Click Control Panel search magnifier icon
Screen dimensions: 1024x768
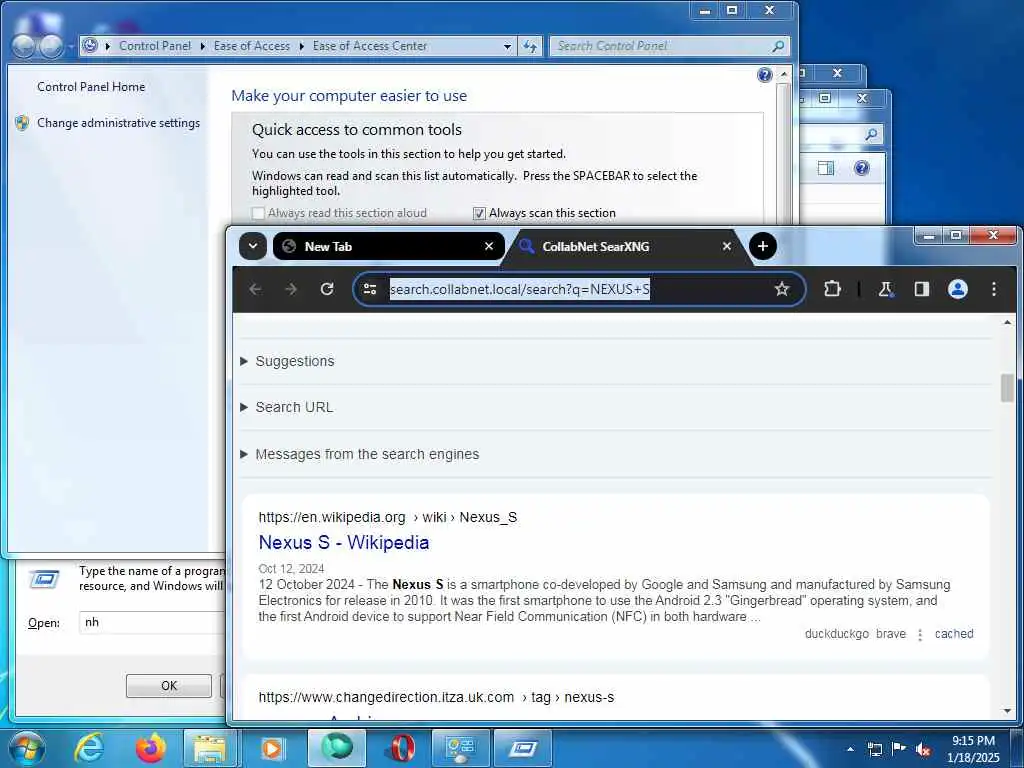pyautogui.click(x=778, y=46)
